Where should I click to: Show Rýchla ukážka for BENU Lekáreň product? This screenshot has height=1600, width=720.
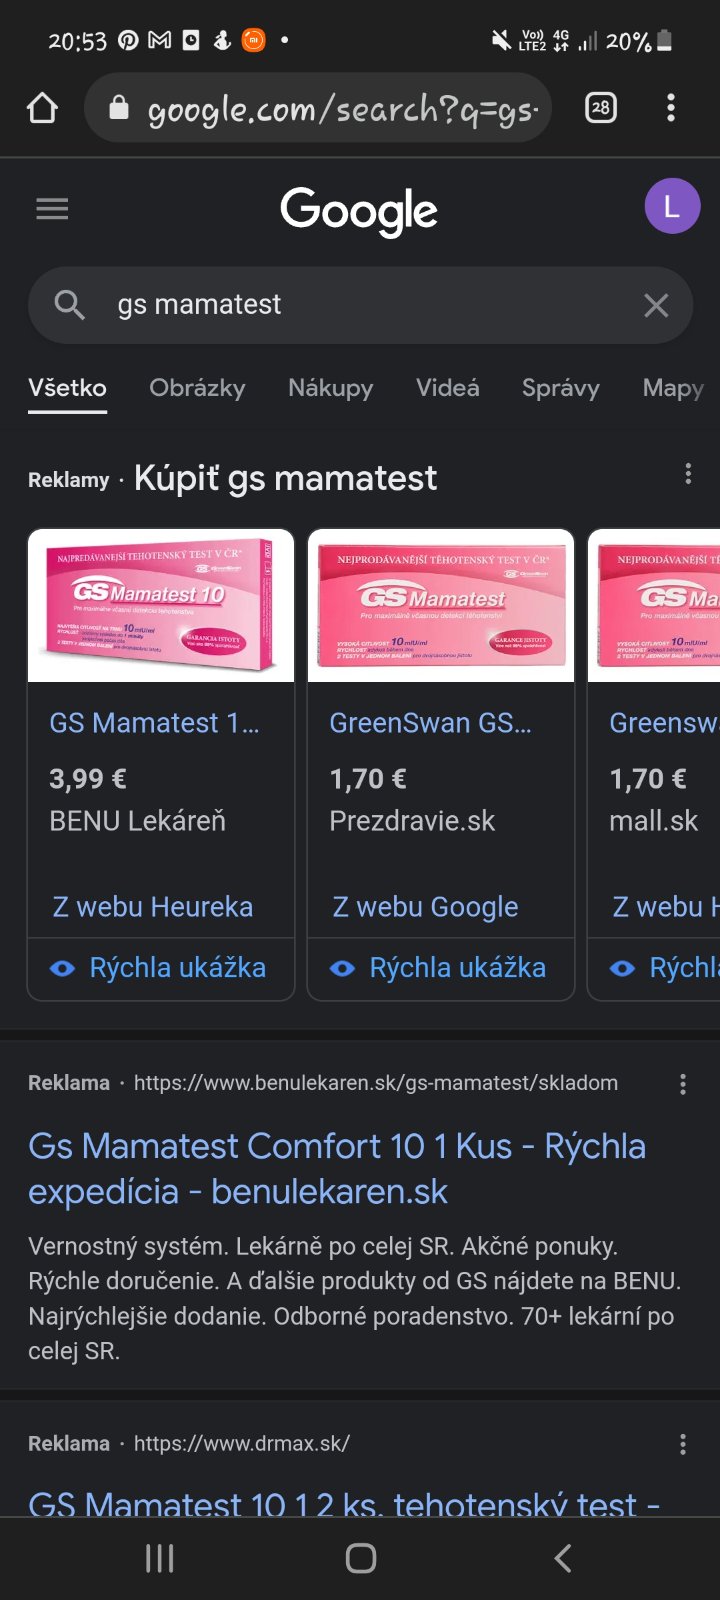161,968
